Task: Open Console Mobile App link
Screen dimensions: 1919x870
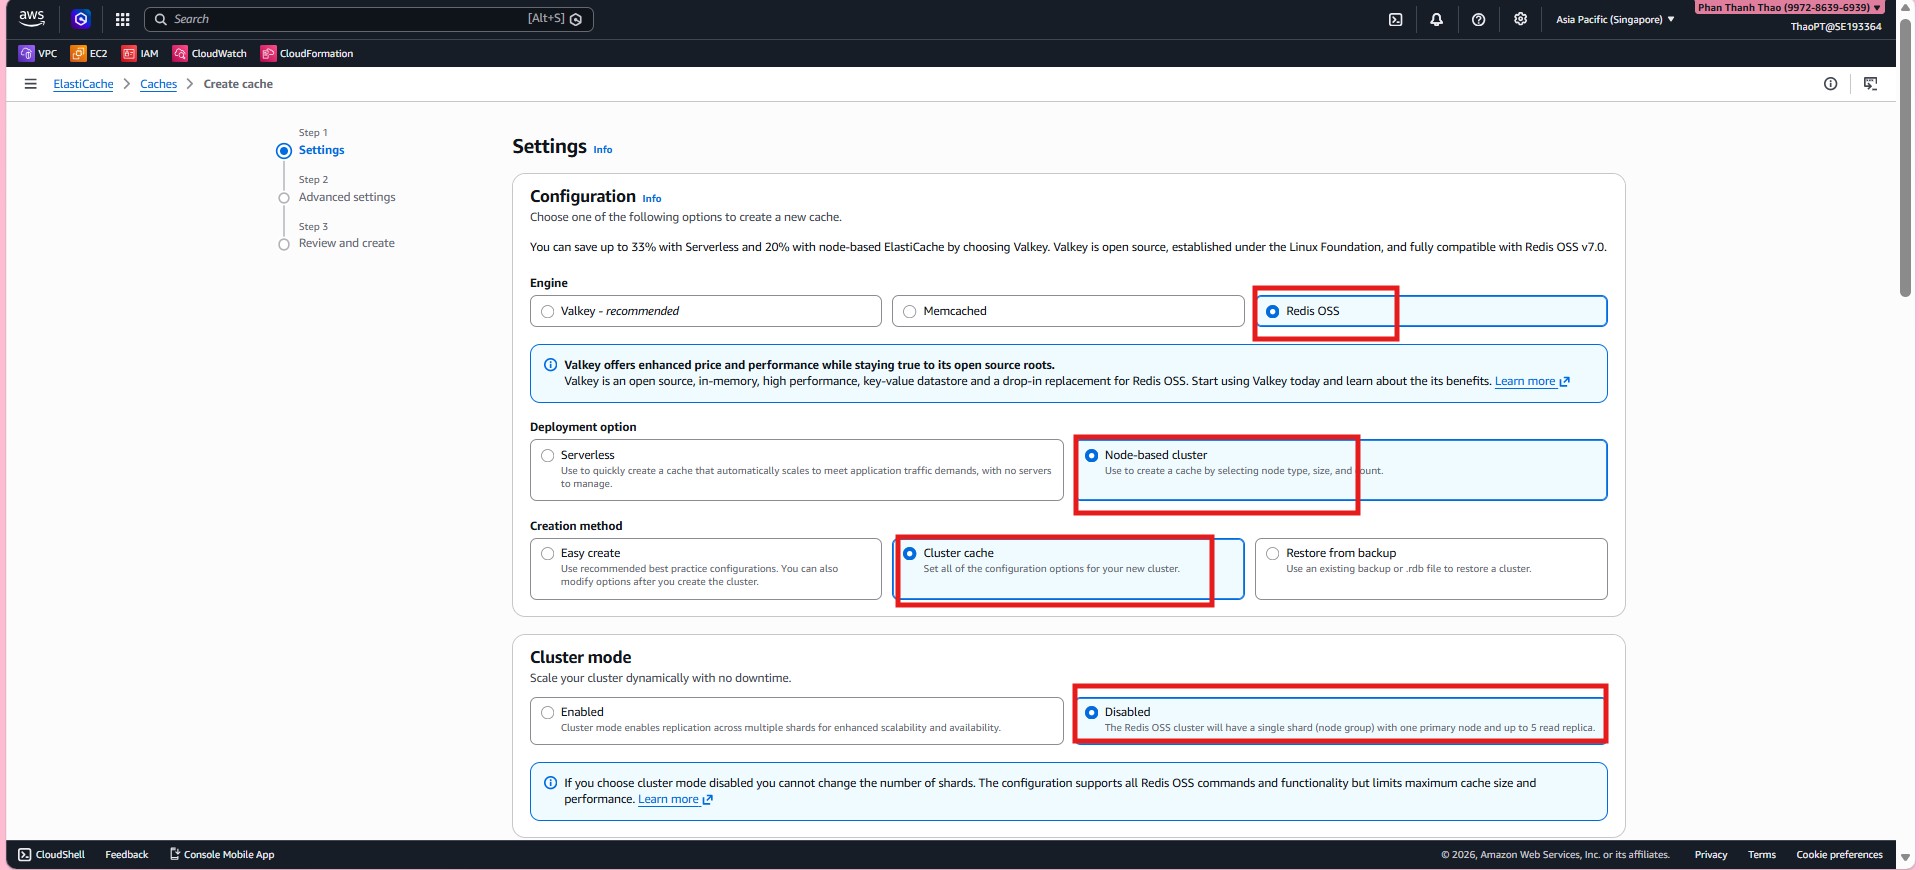Action: 221,855
